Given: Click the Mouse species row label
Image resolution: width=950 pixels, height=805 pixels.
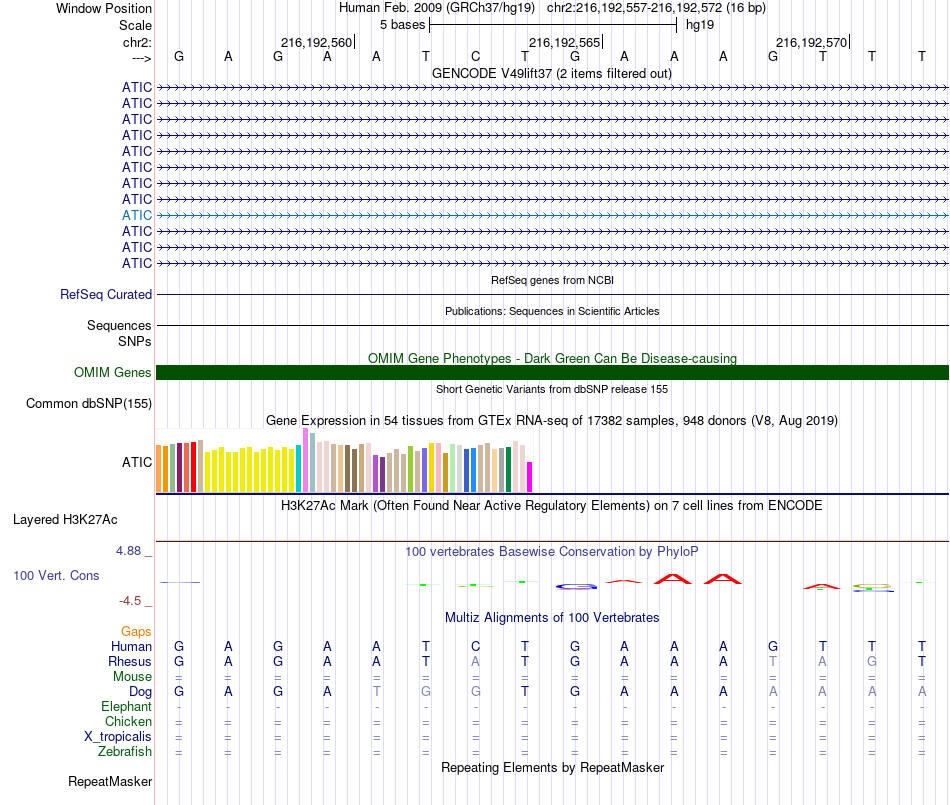Looking at the screenshot, I should tap(132, 677).
